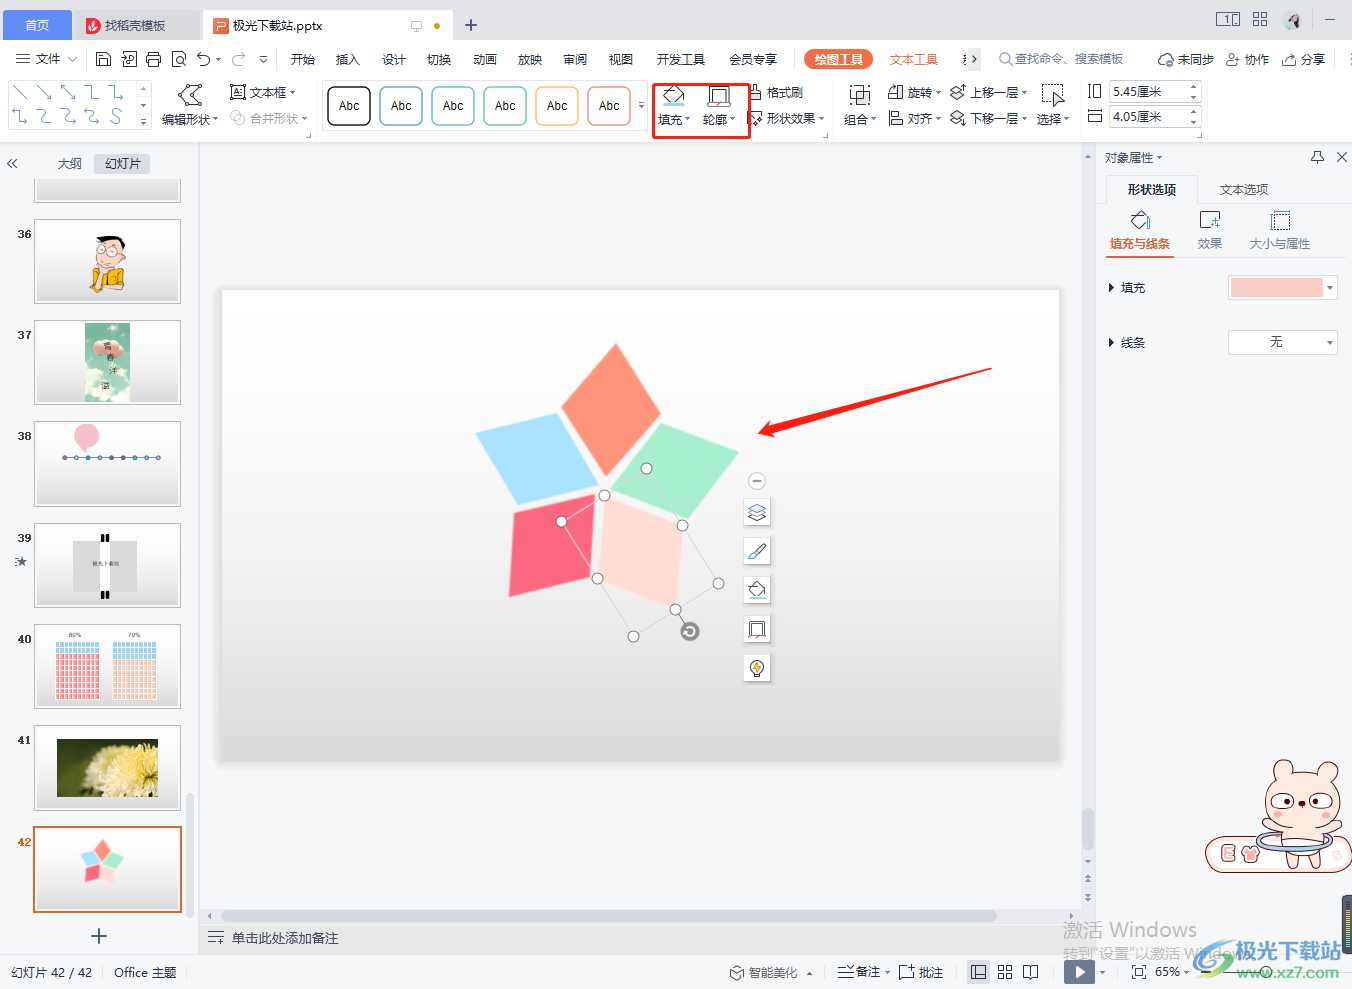Click the floating outline icon

click(757, 629)
